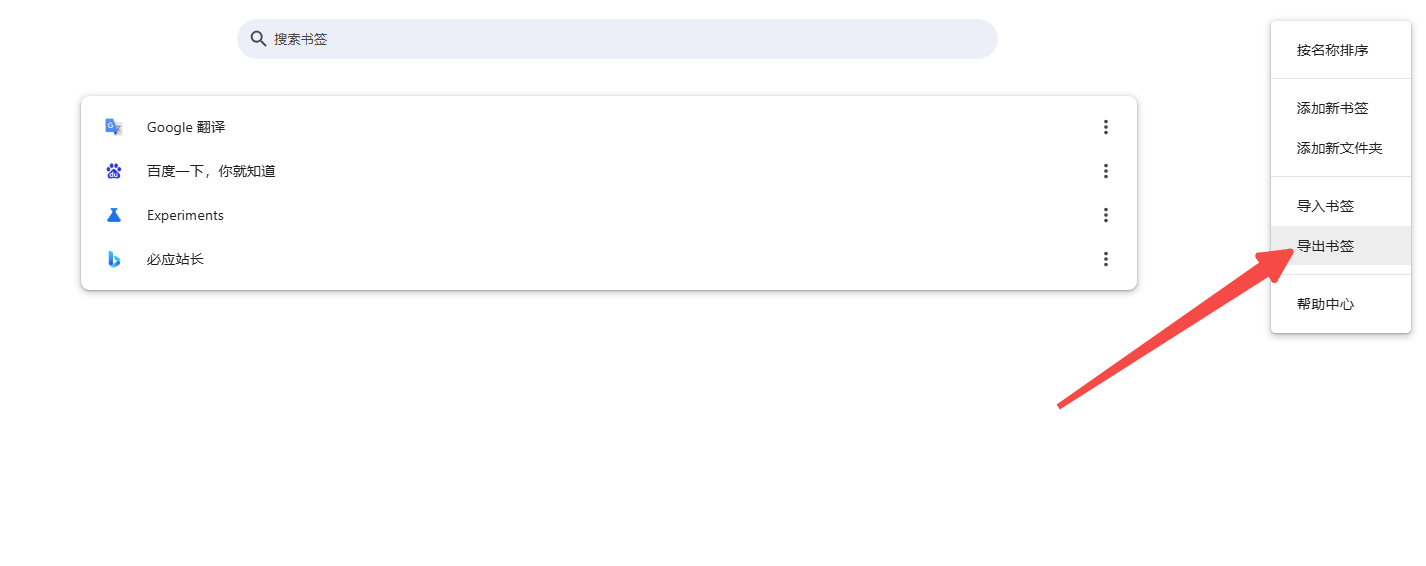Focus the 搜索书签 search field

617,39
